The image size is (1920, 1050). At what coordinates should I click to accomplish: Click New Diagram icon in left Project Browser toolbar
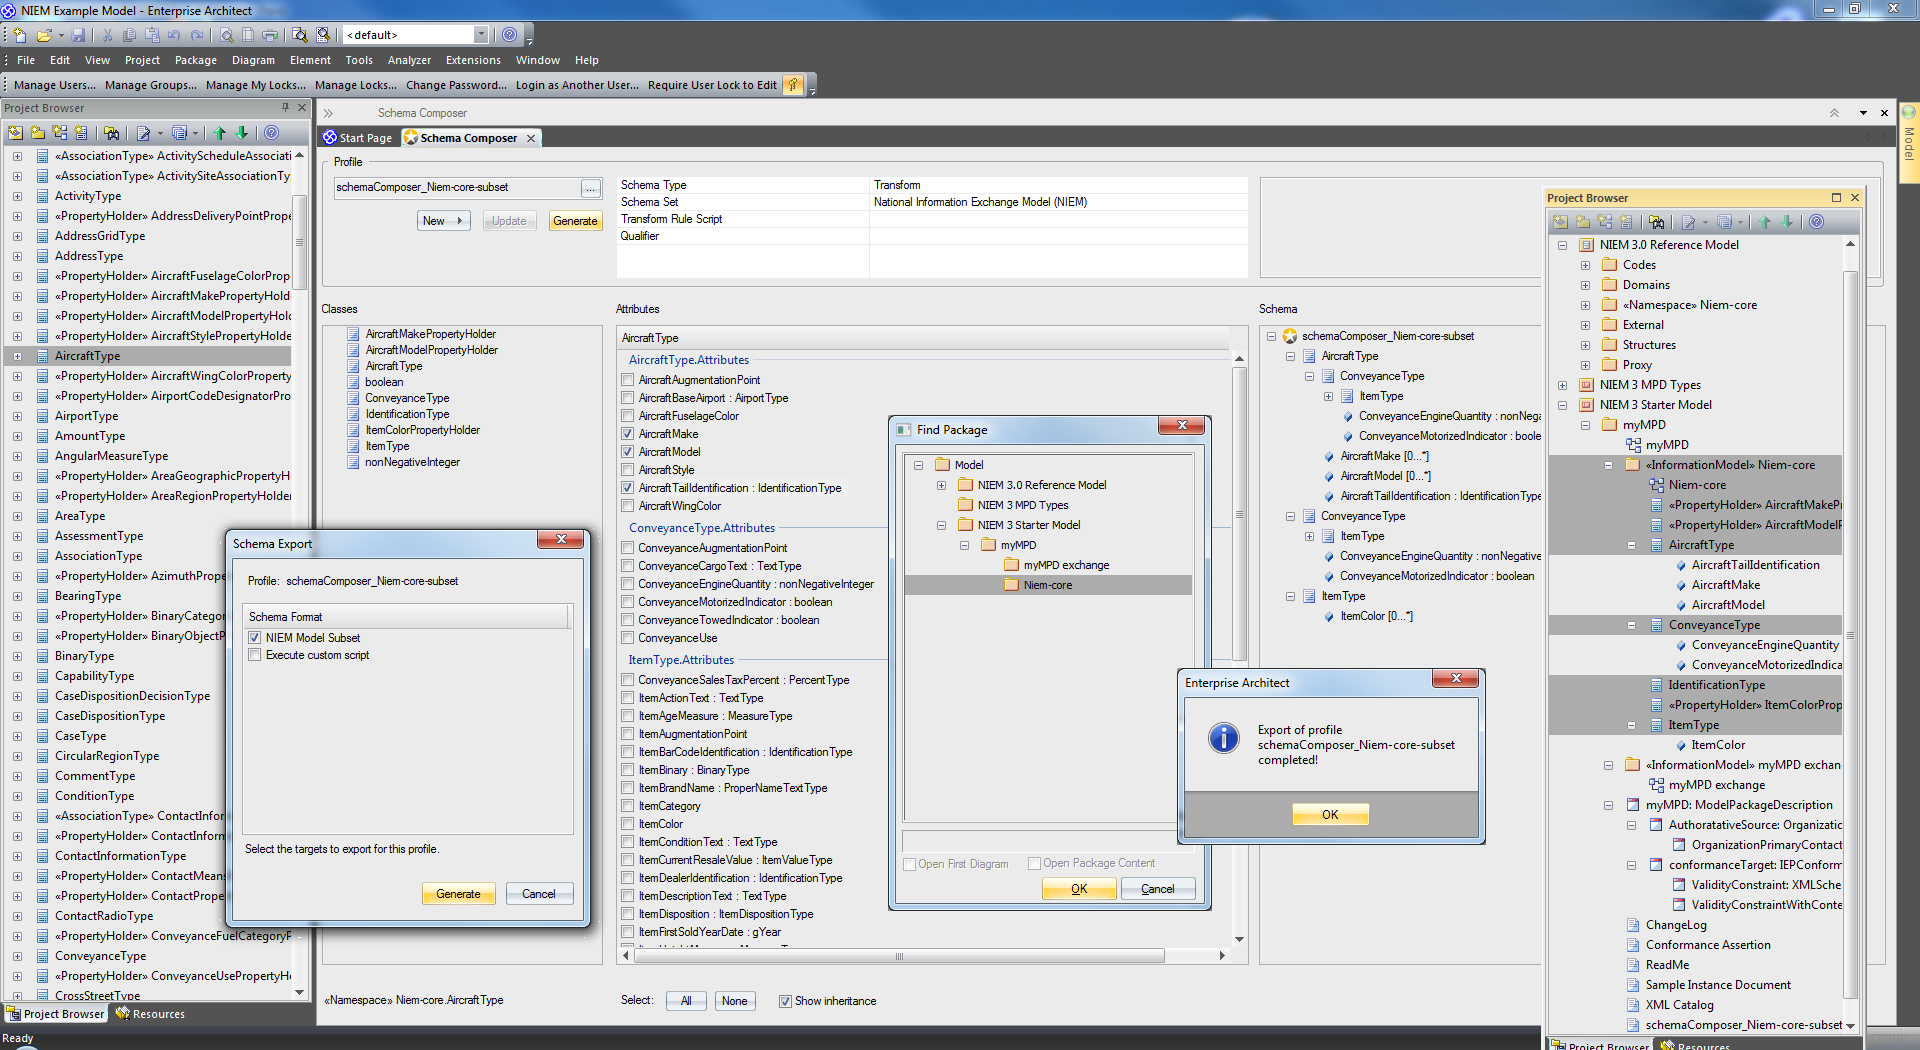60,133
